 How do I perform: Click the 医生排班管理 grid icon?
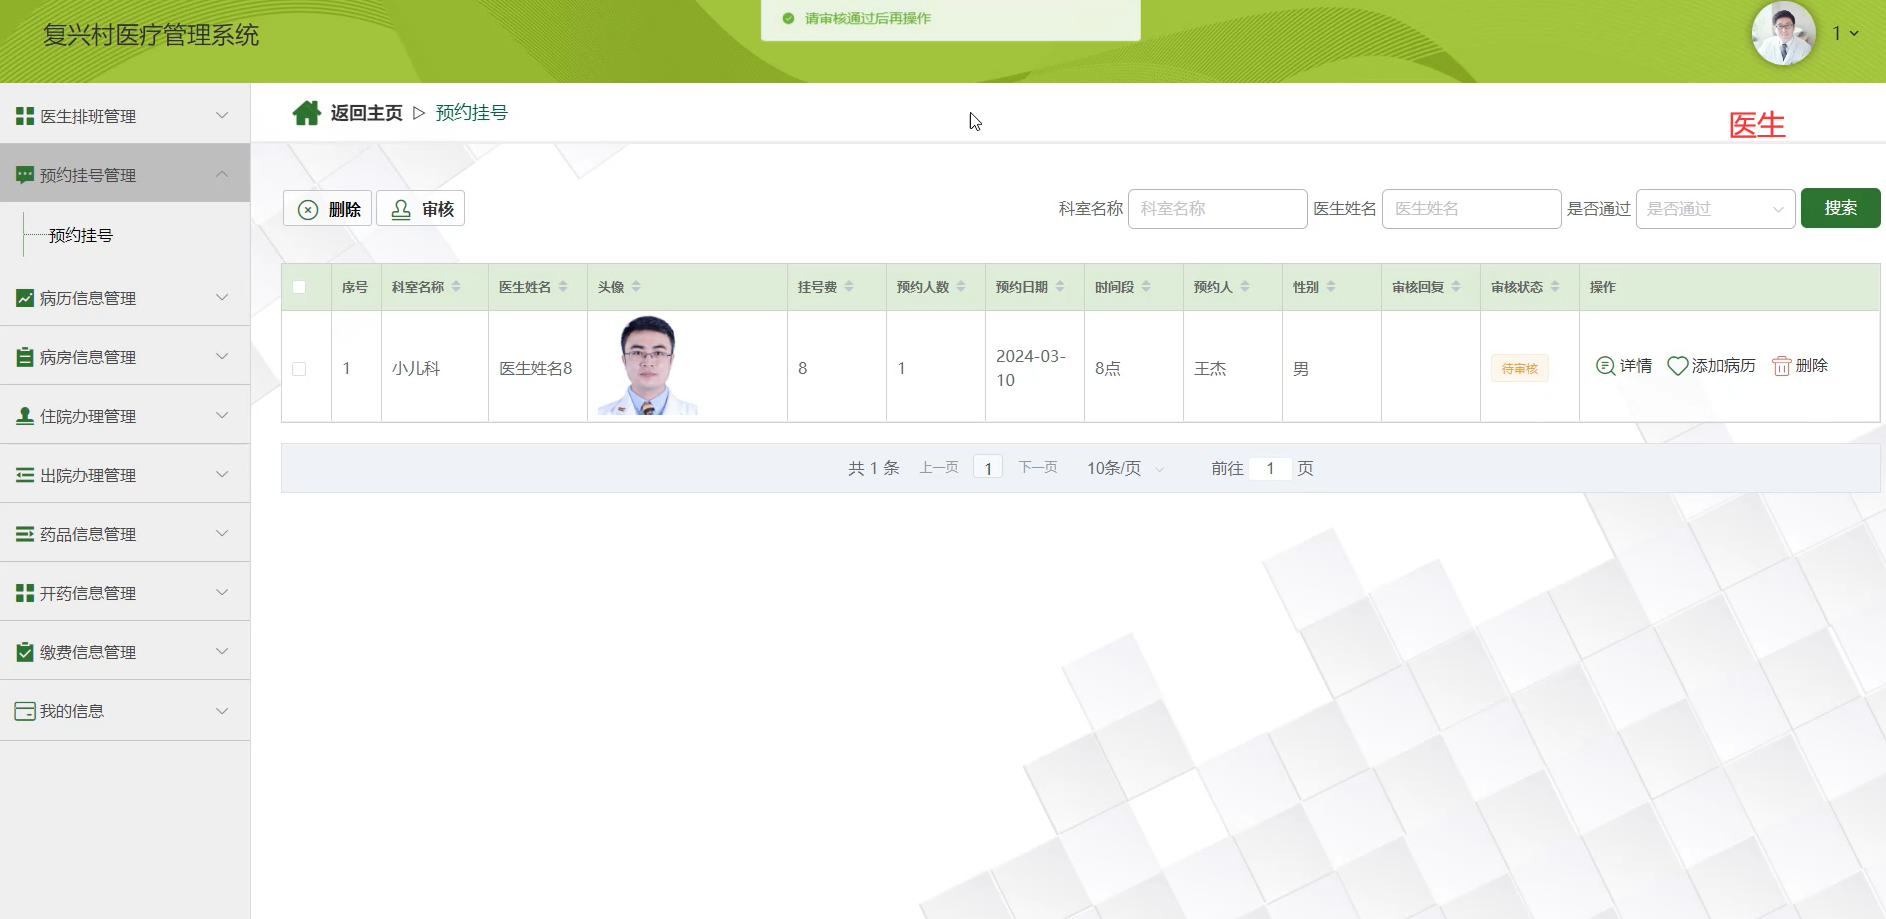[25, 116]
